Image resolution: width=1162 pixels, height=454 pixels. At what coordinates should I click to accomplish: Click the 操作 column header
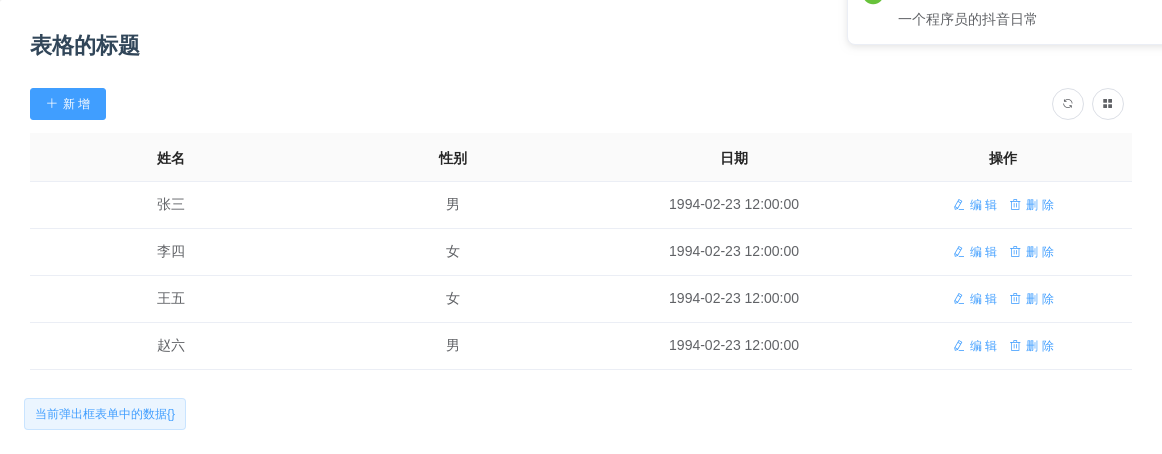click(1003, 158)
